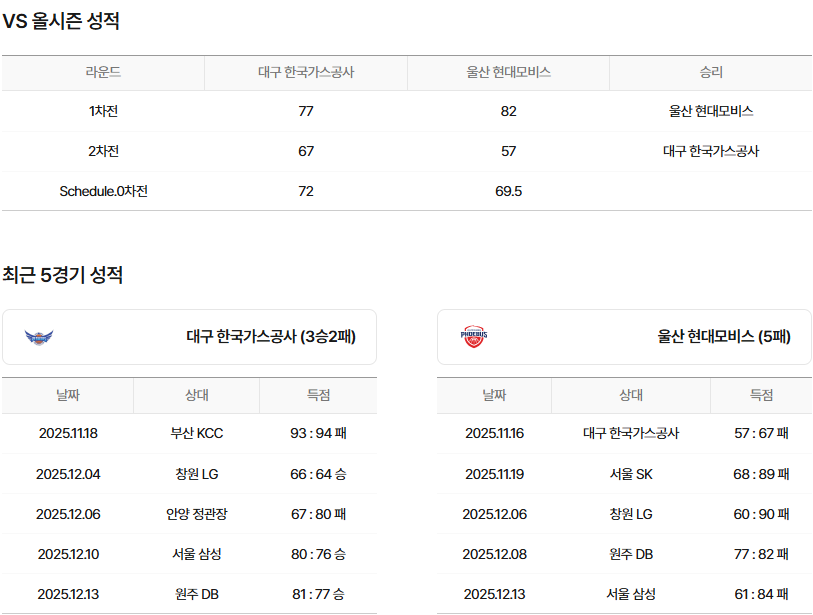This screenshot has height=615, width=813.
Task: Click the 서울 SK opponent entry
Action: point(630,474)
